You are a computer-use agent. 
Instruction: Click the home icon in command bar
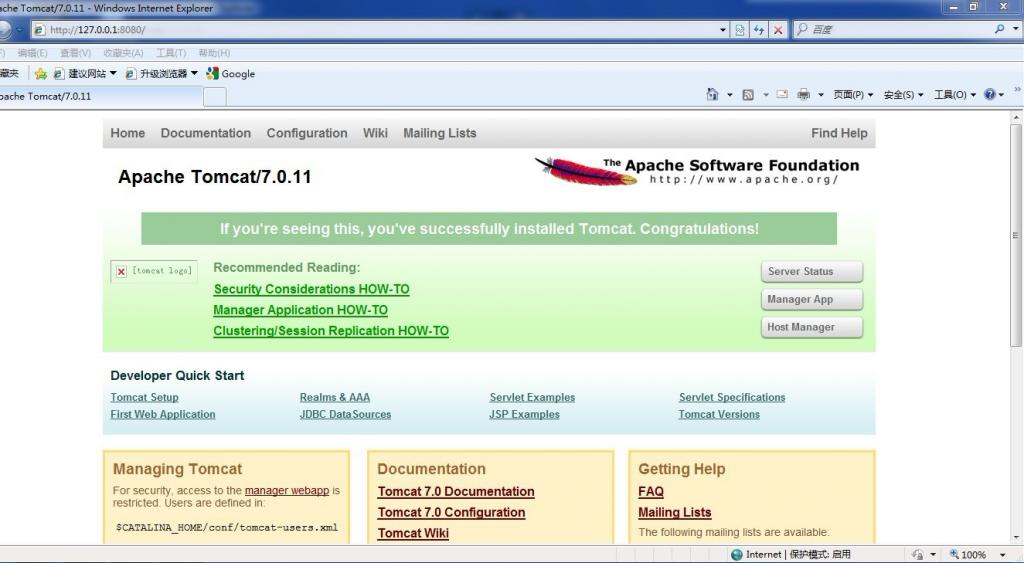pyautogui.click(x=712, y=95)
